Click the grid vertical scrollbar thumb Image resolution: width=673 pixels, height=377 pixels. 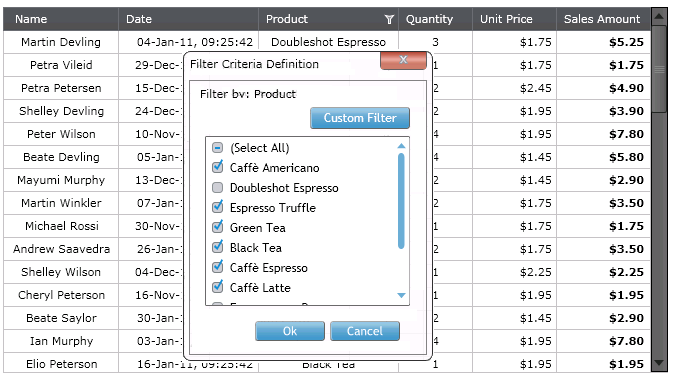pos(659,69)
